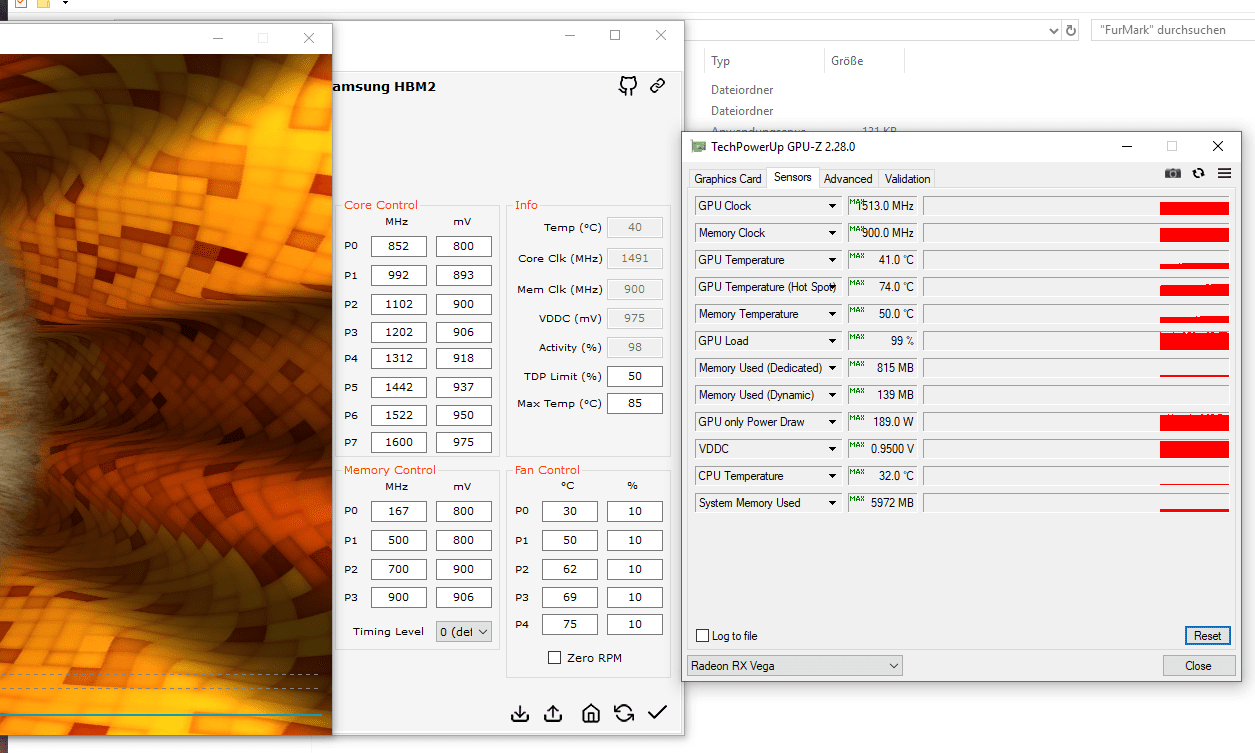This screenshot has height=753, width=1255.
Task: Click the folder icon in Explorer quick access toolbar
Action: click(44, 3)
